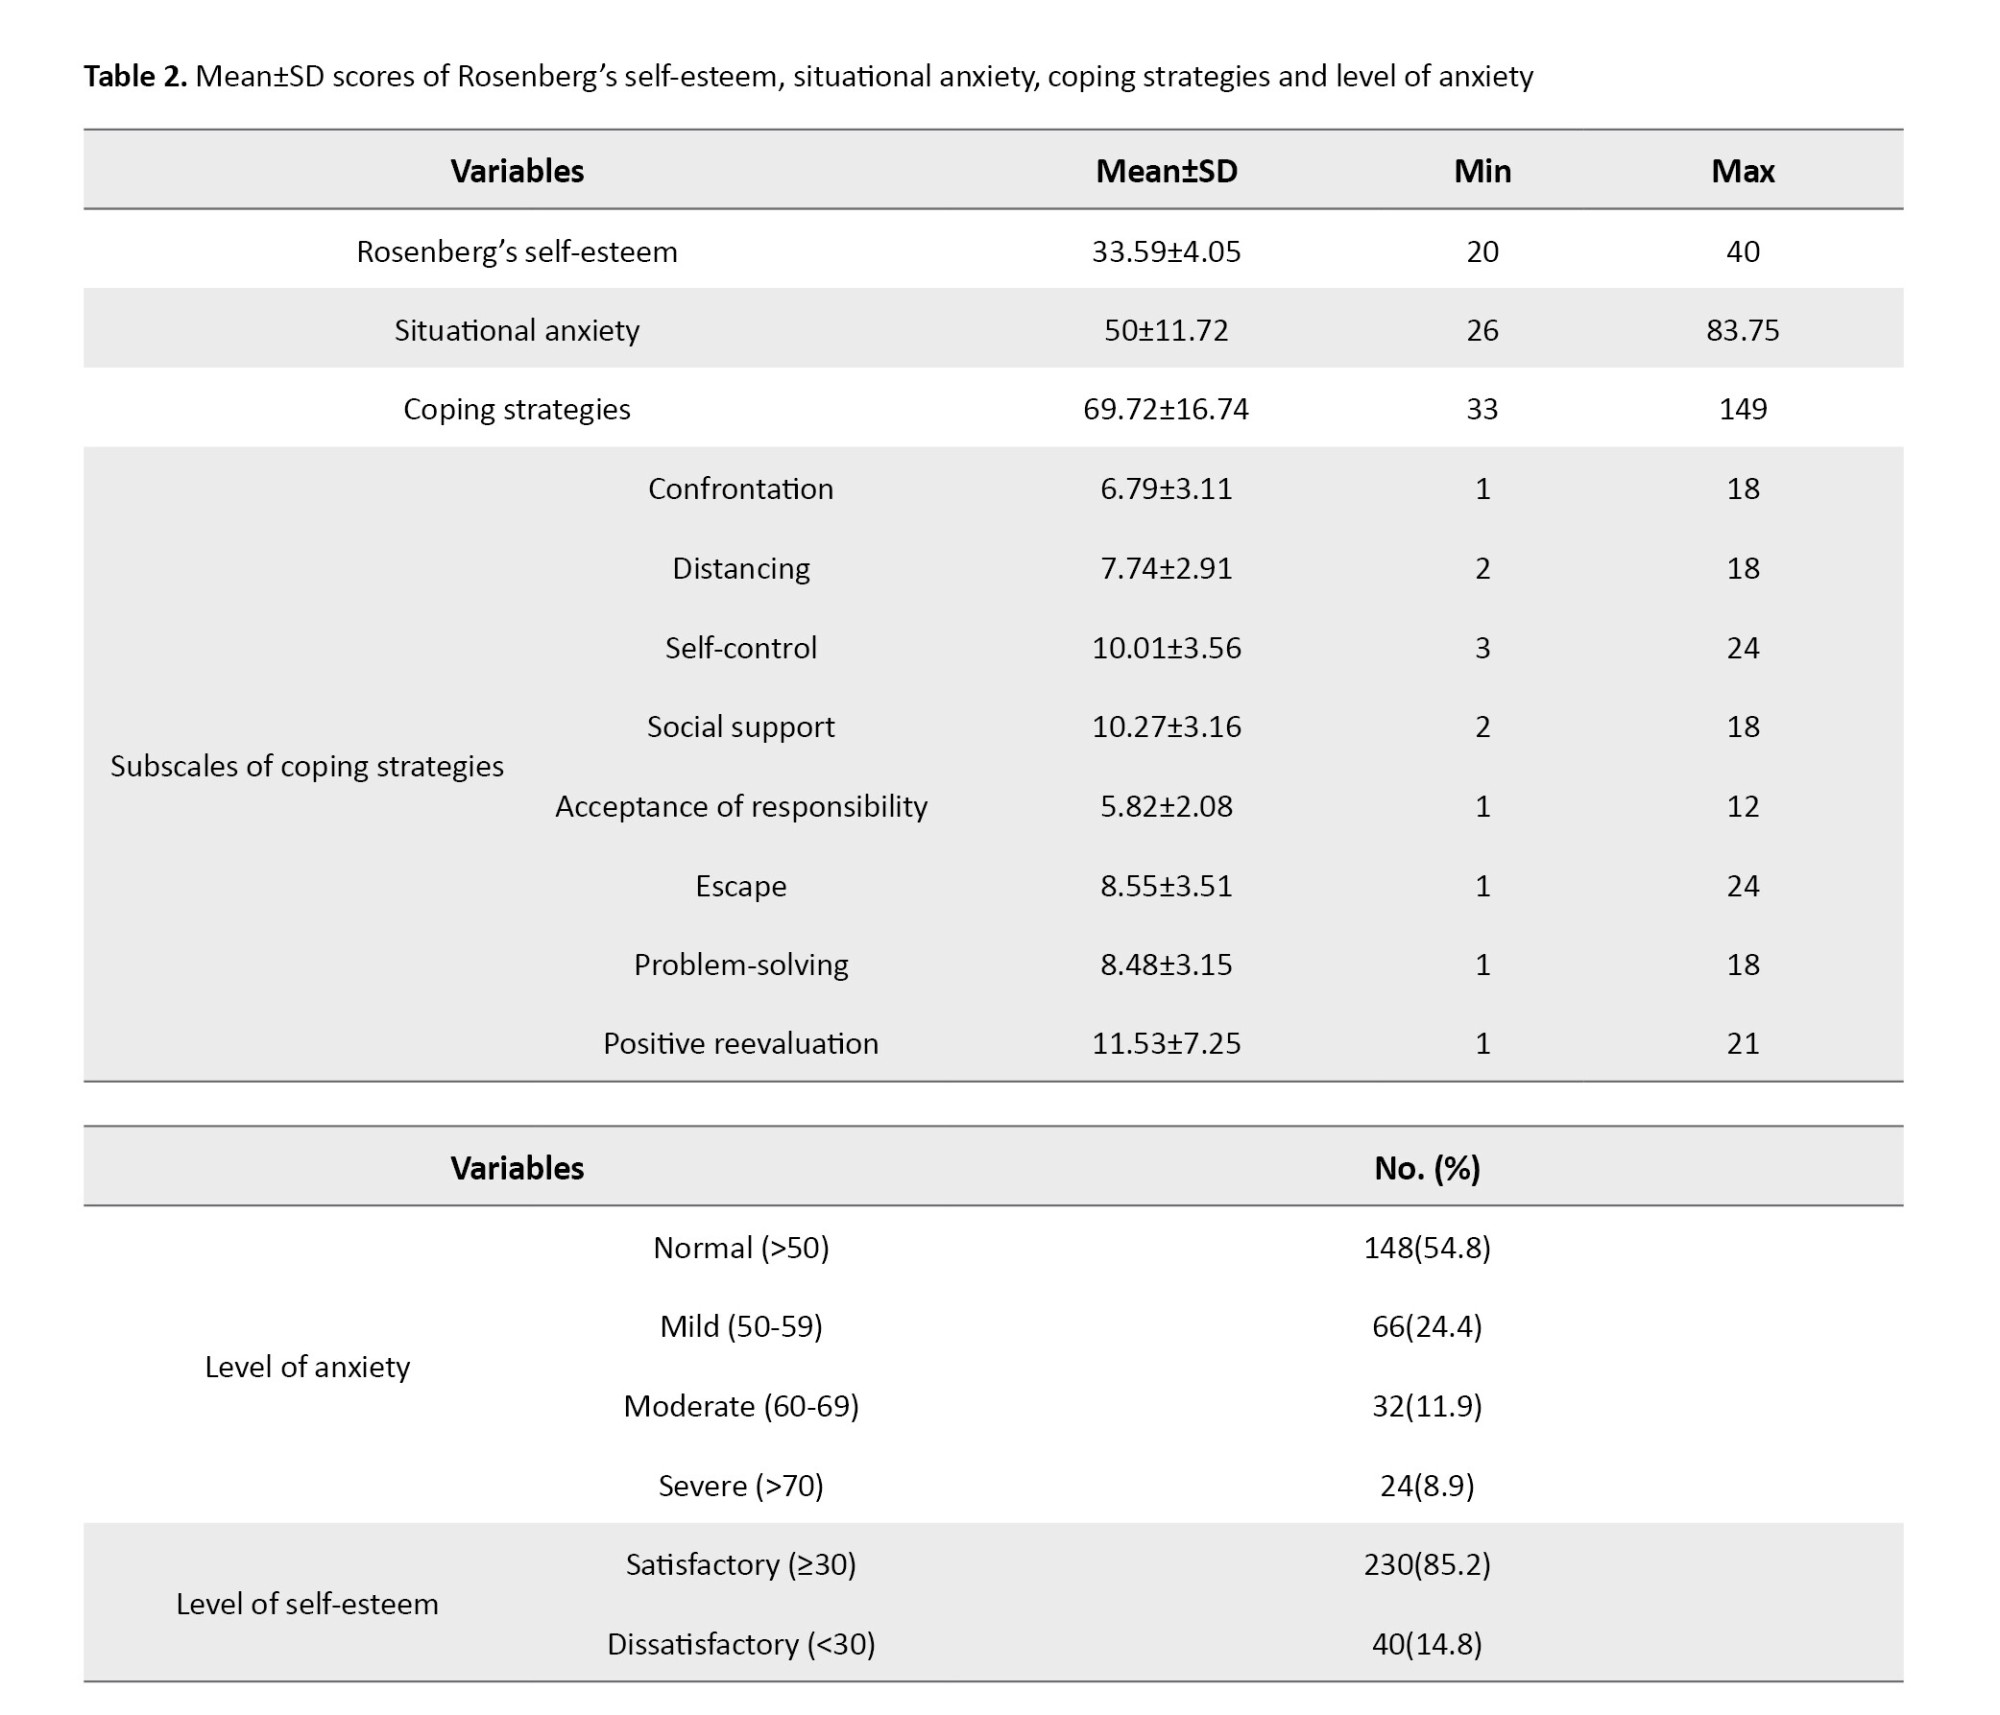Select the Confrontation subscale label
This screenshot has width=2000, height=1715.
tap(740, 488)
